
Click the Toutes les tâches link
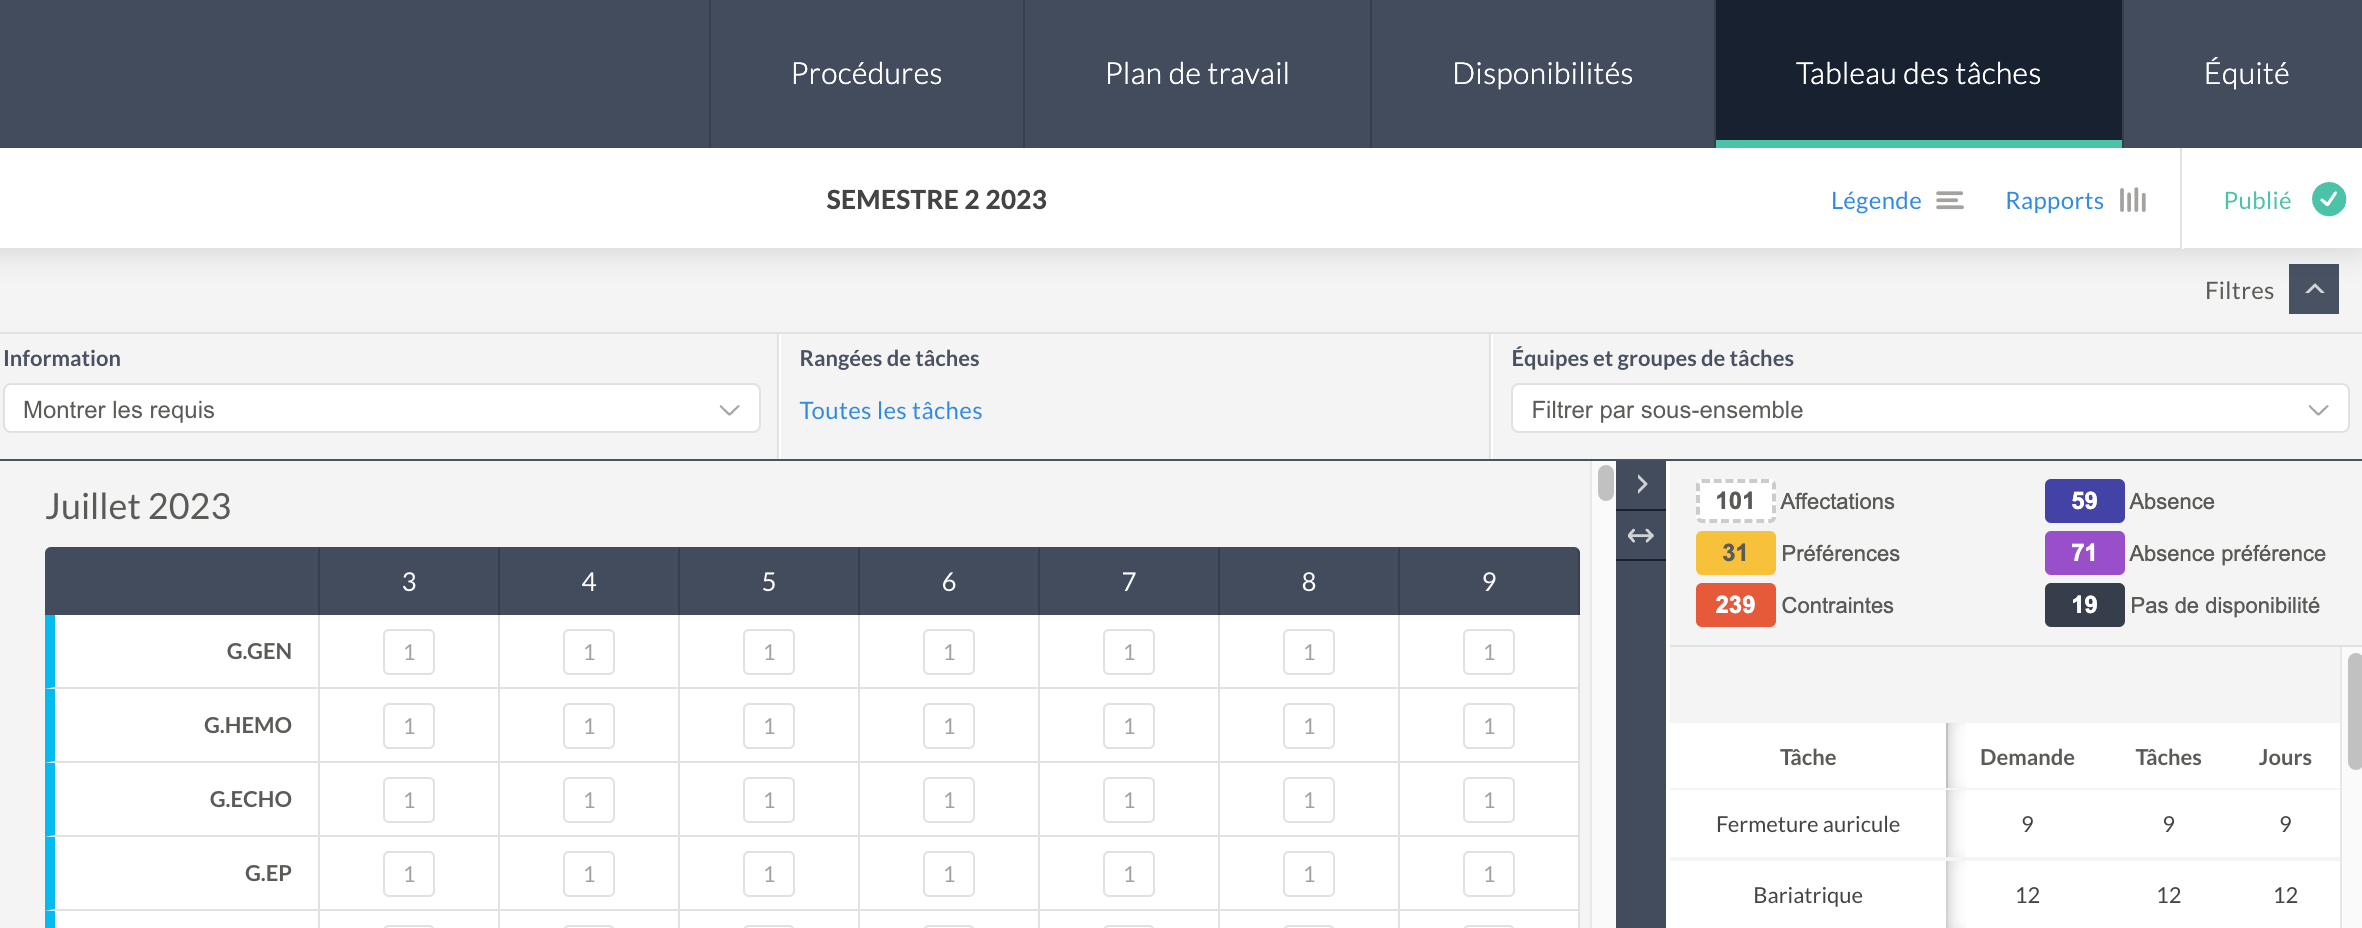click(x=891, y=411)
